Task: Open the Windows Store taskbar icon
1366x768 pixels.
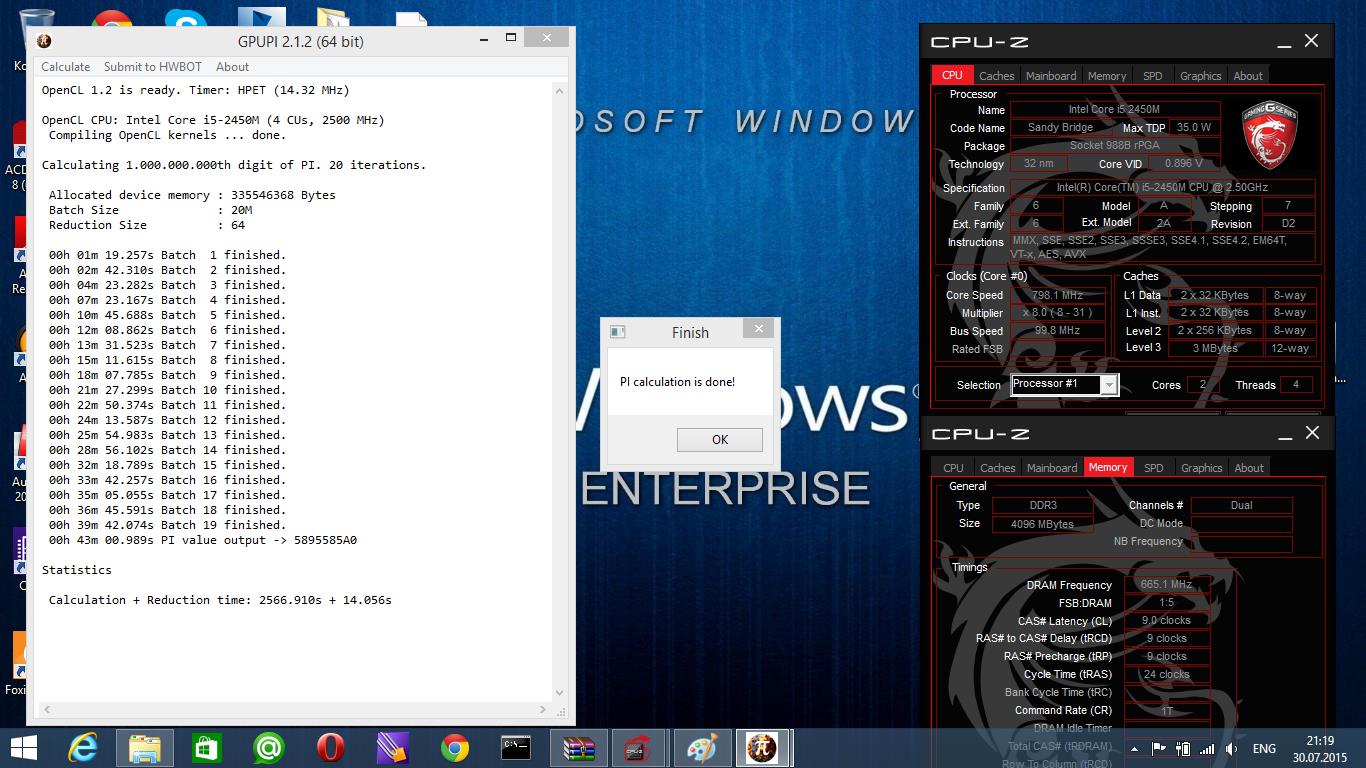Action: pos(207,748)
